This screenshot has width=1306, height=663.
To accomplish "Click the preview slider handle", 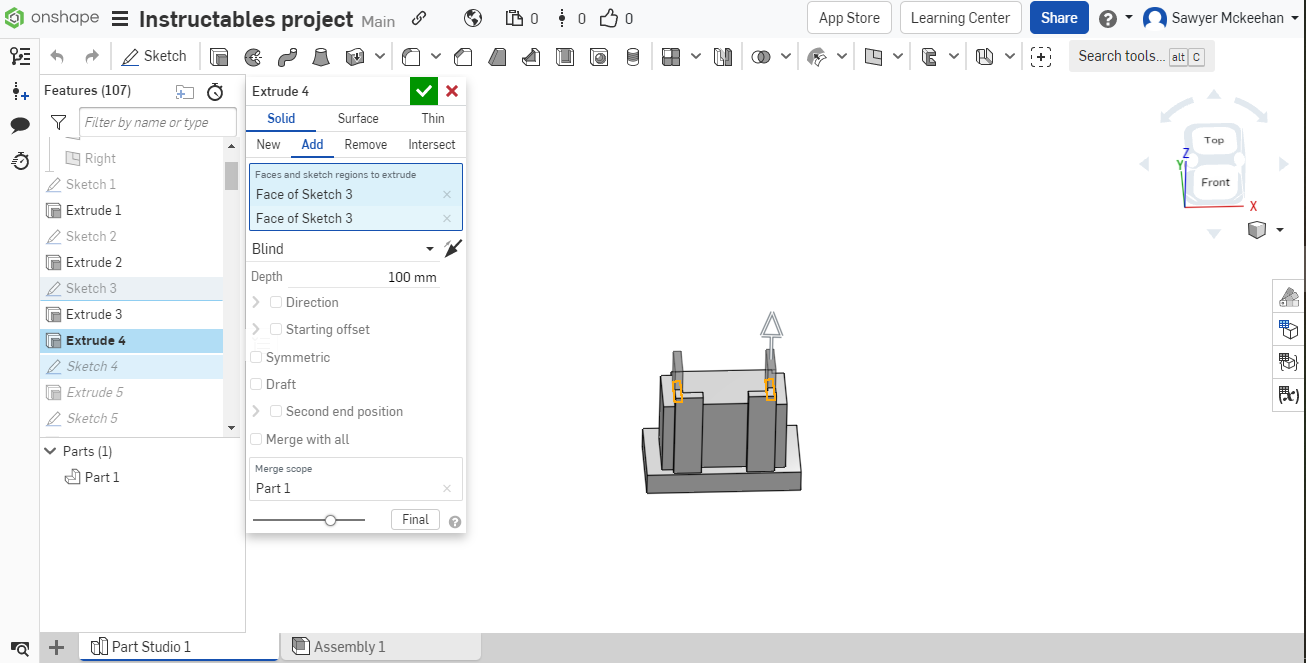I will coord(330,520).
